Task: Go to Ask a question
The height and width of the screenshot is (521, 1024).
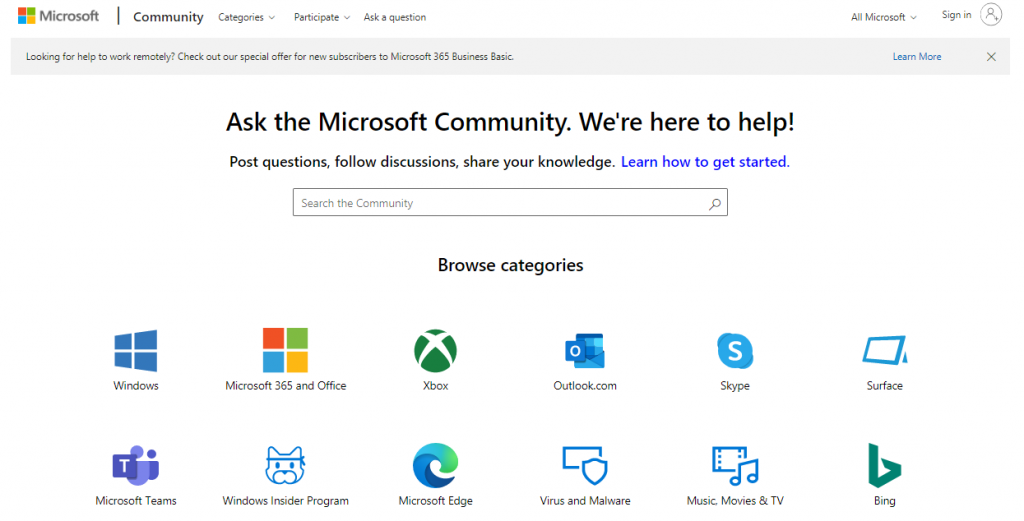Action: pos(395,17)
